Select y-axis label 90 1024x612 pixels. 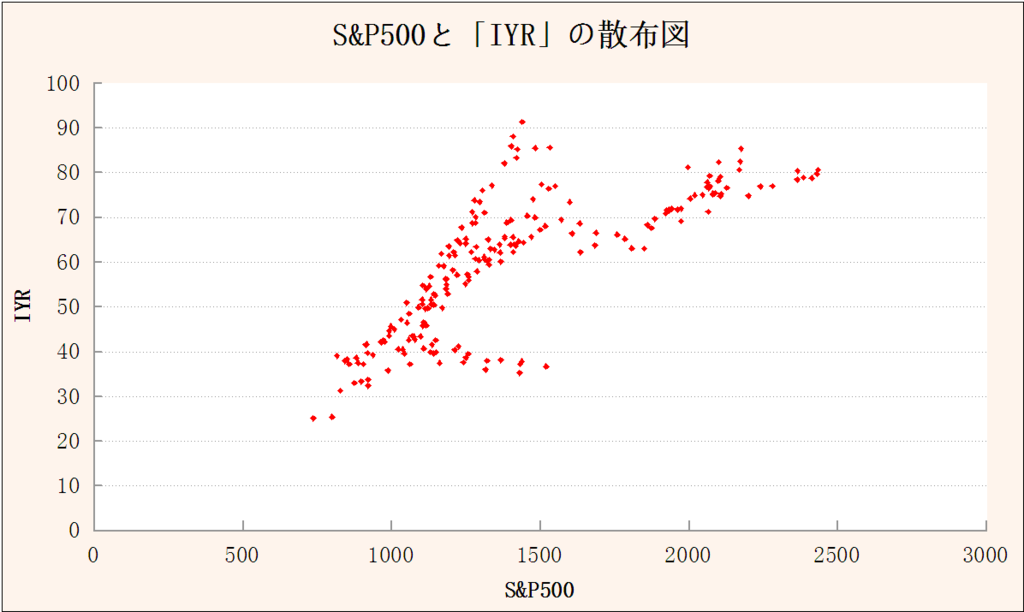69,128
